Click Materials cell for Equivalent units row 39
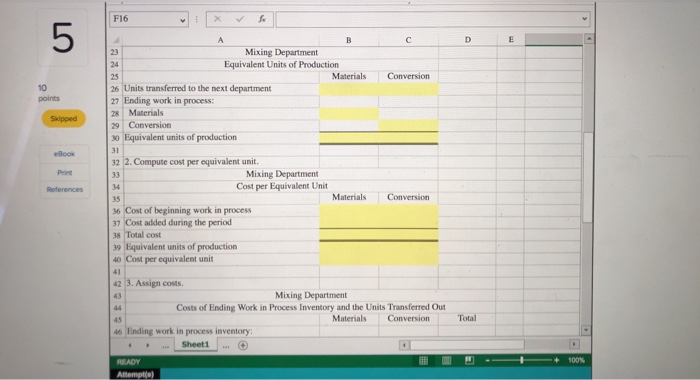This screenshot has width=700, height=380. (x=349, y=247)
